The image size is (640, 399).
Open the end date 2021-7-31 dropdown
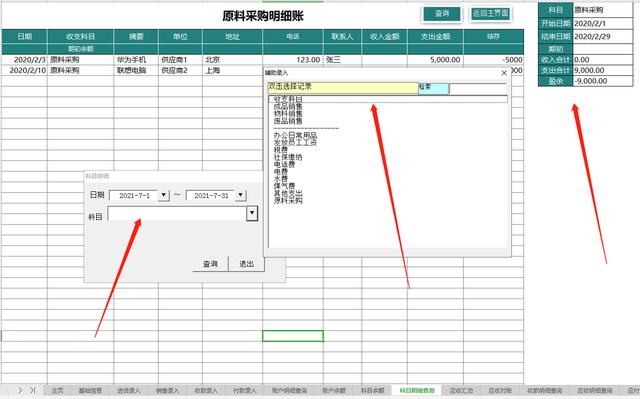(x=241, y=195)
